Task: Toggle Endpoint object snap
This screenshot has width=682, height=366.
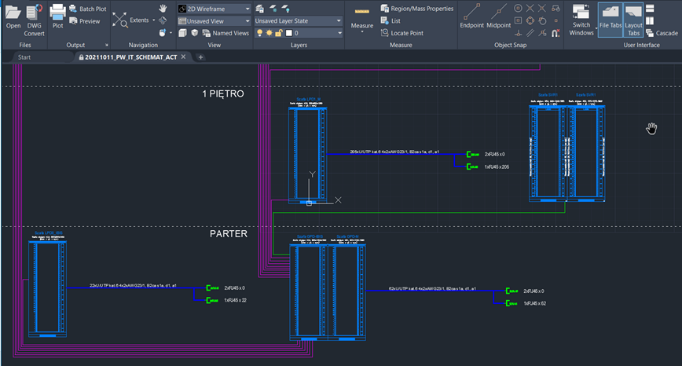Action: click(472, 16)
